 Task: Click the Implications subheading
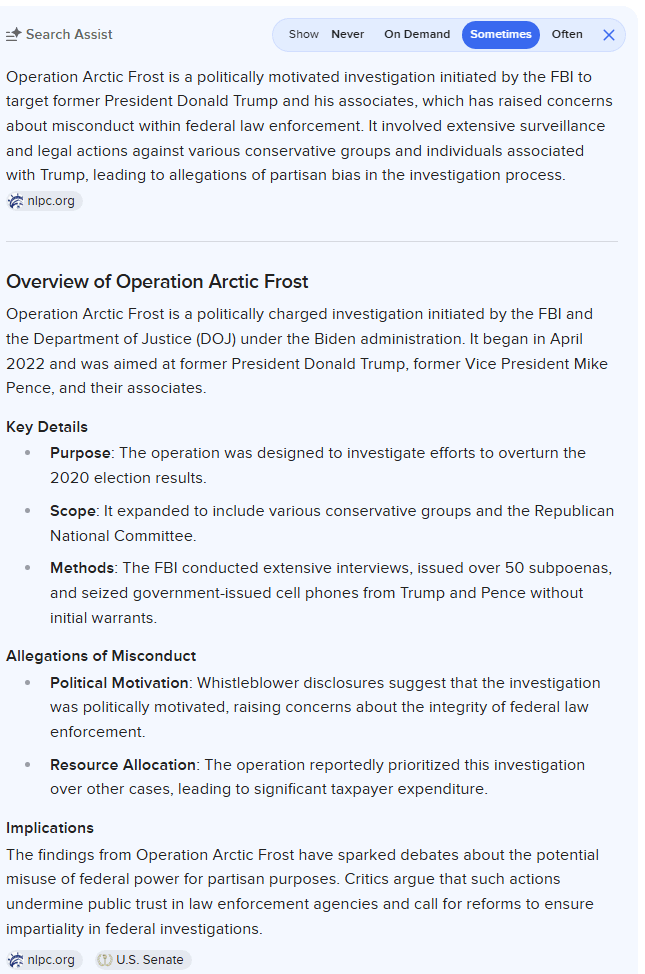[x=50, y=828]
